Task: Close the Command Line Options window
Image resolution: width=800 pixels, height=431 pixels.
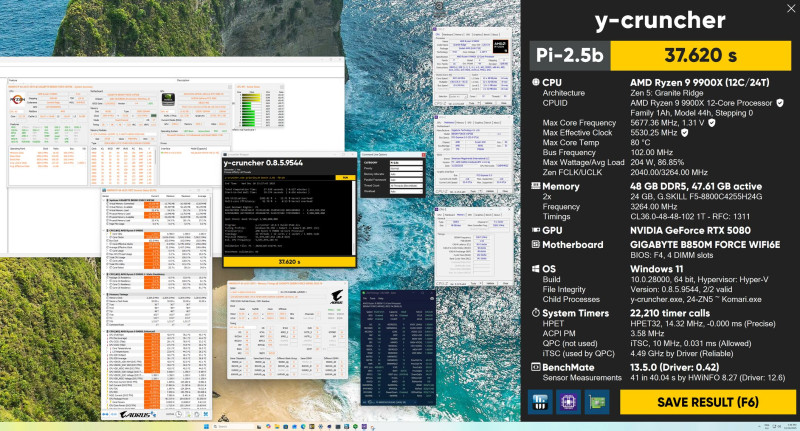Action: click(x=423, y=155)
